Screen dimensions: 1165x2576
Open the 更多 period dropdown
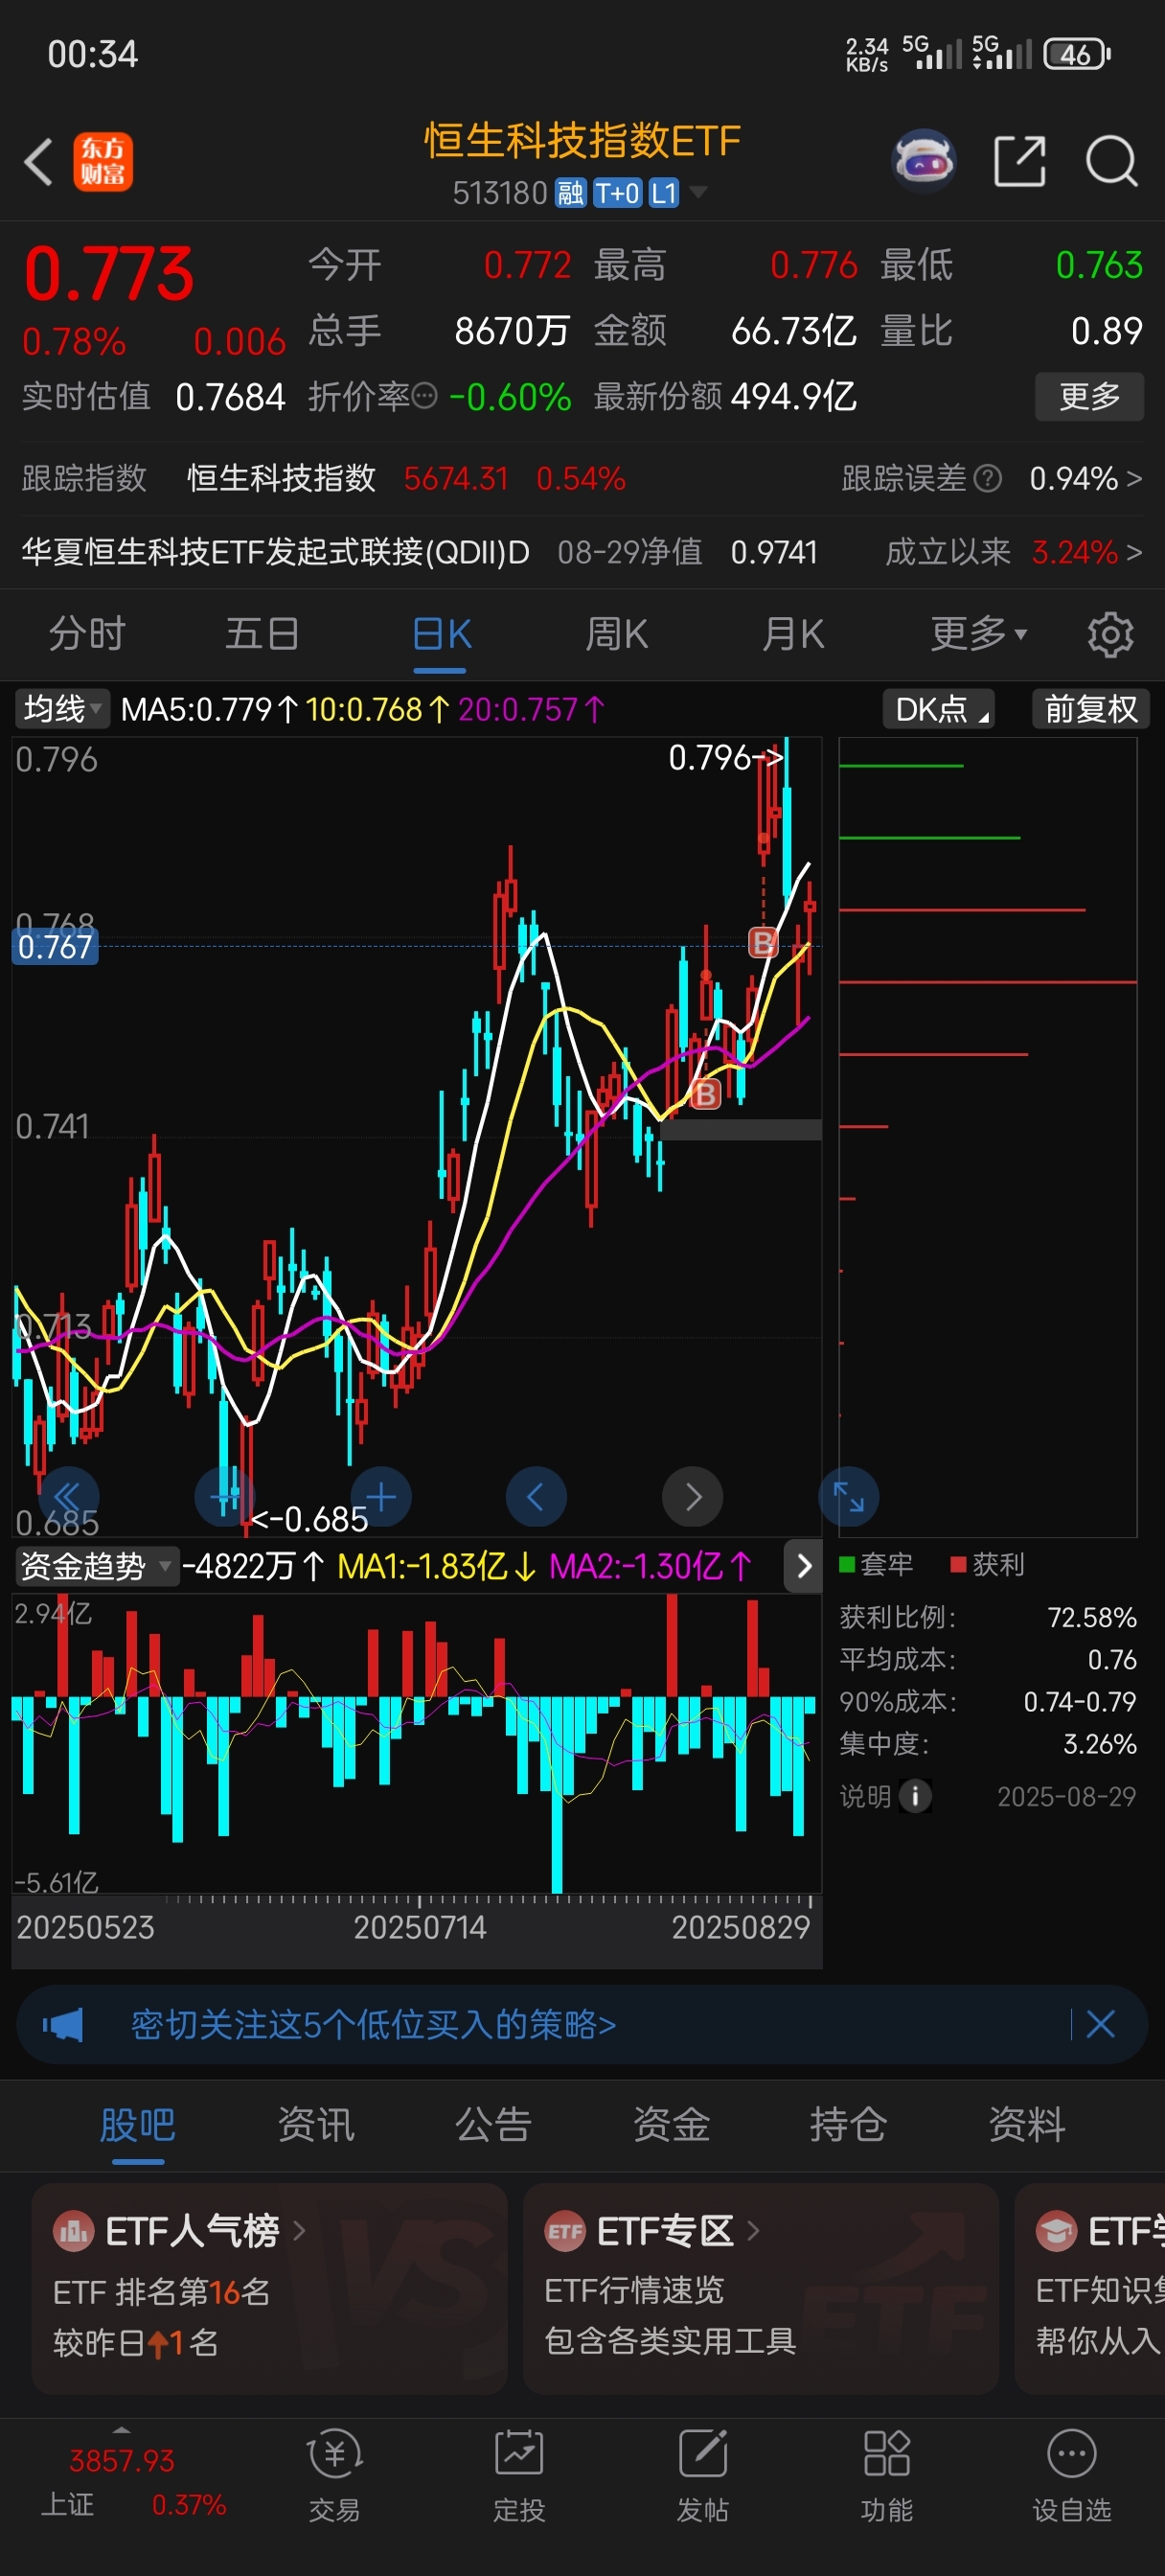click(979, 634)
